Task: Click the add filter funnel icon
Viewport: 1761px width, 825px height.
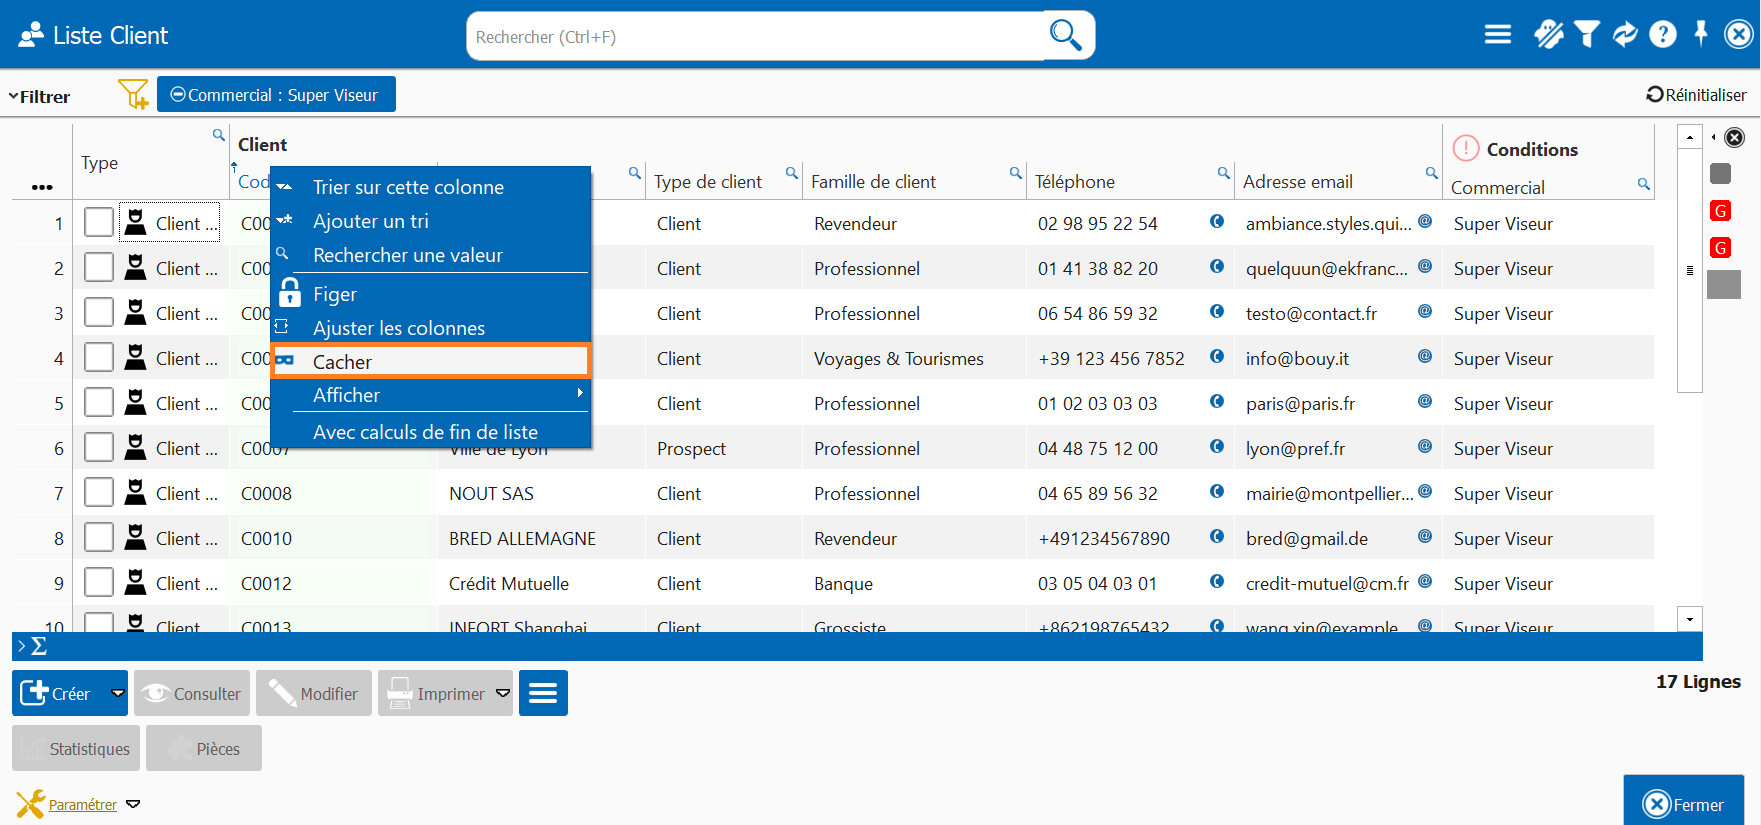Action: point(132,95)
